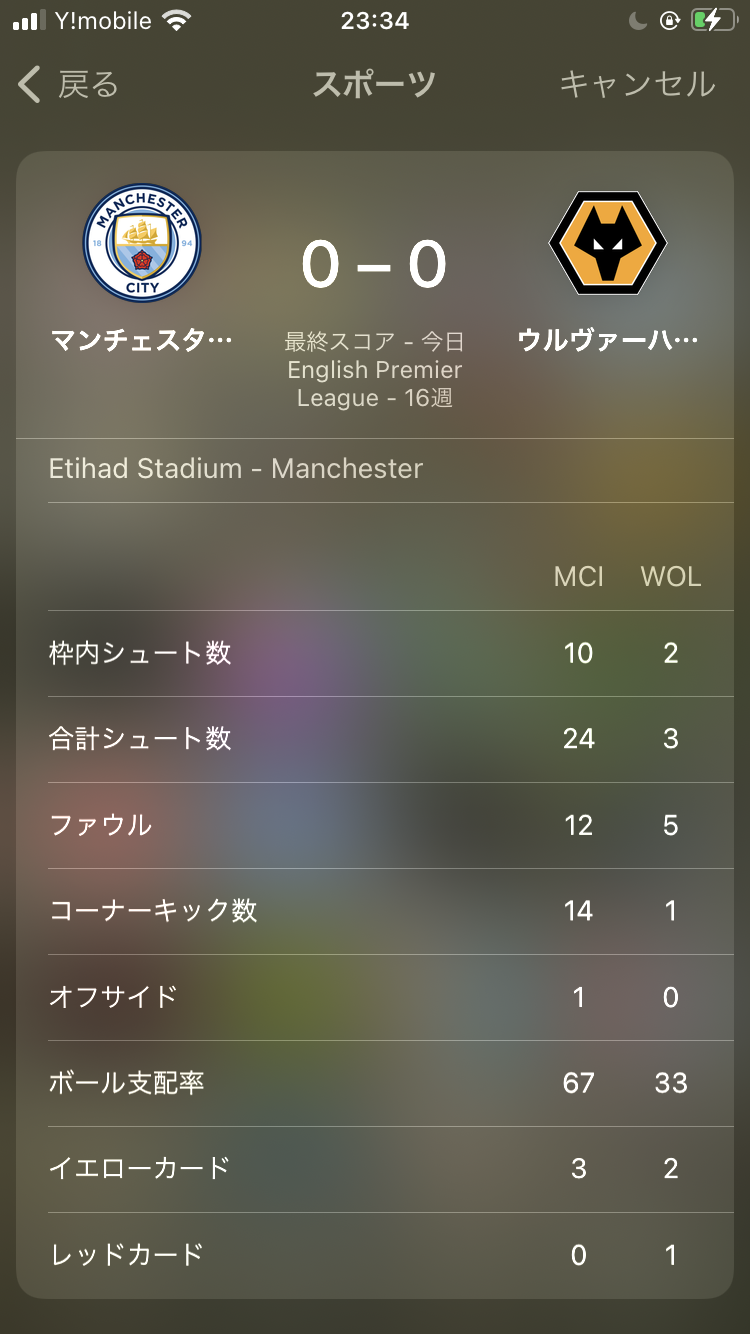This screenshot has height=1334, width=750.
Task: Tap the MCI column header
Action: coord(578,577)
